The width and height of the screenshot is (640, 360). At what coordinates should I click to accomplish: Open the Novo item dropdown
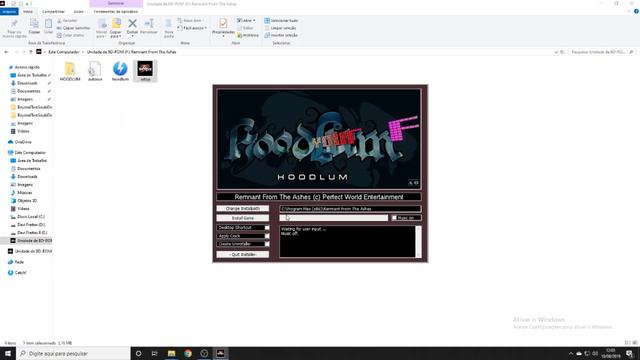tap(191, 20)
